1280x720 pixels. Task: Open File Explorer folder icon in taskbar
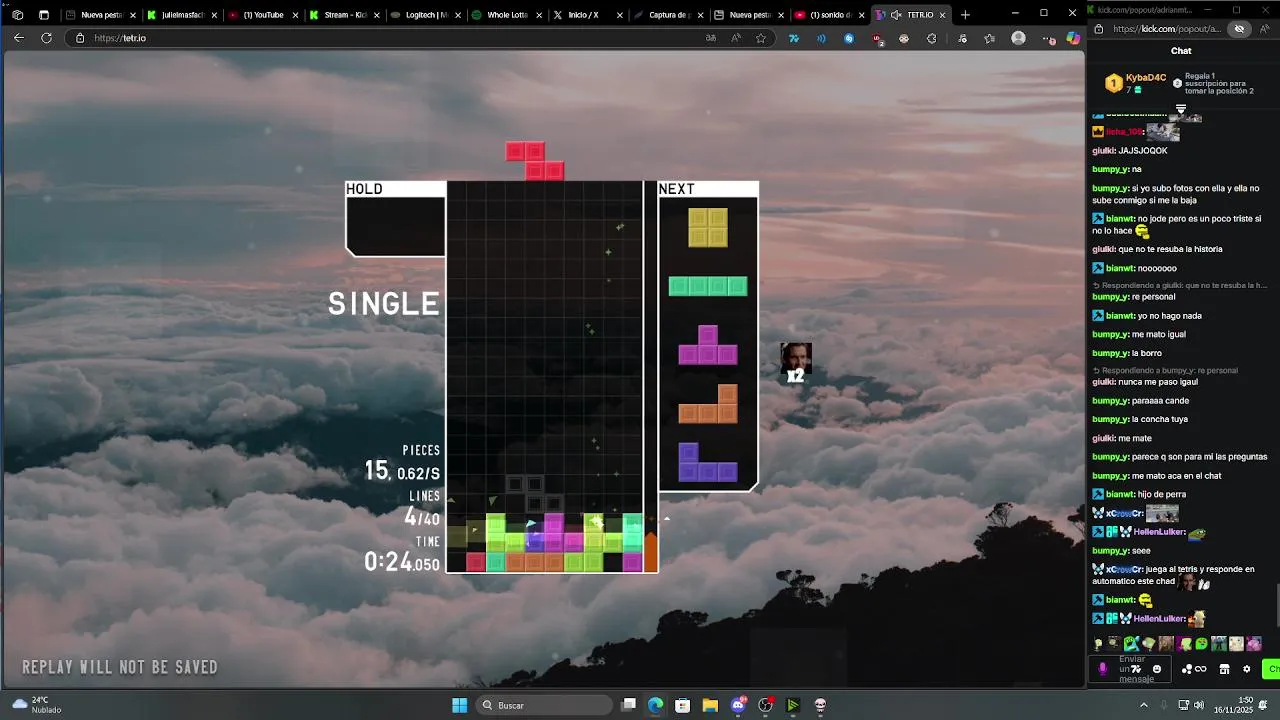pyautogui.click(x=710, y=705)
